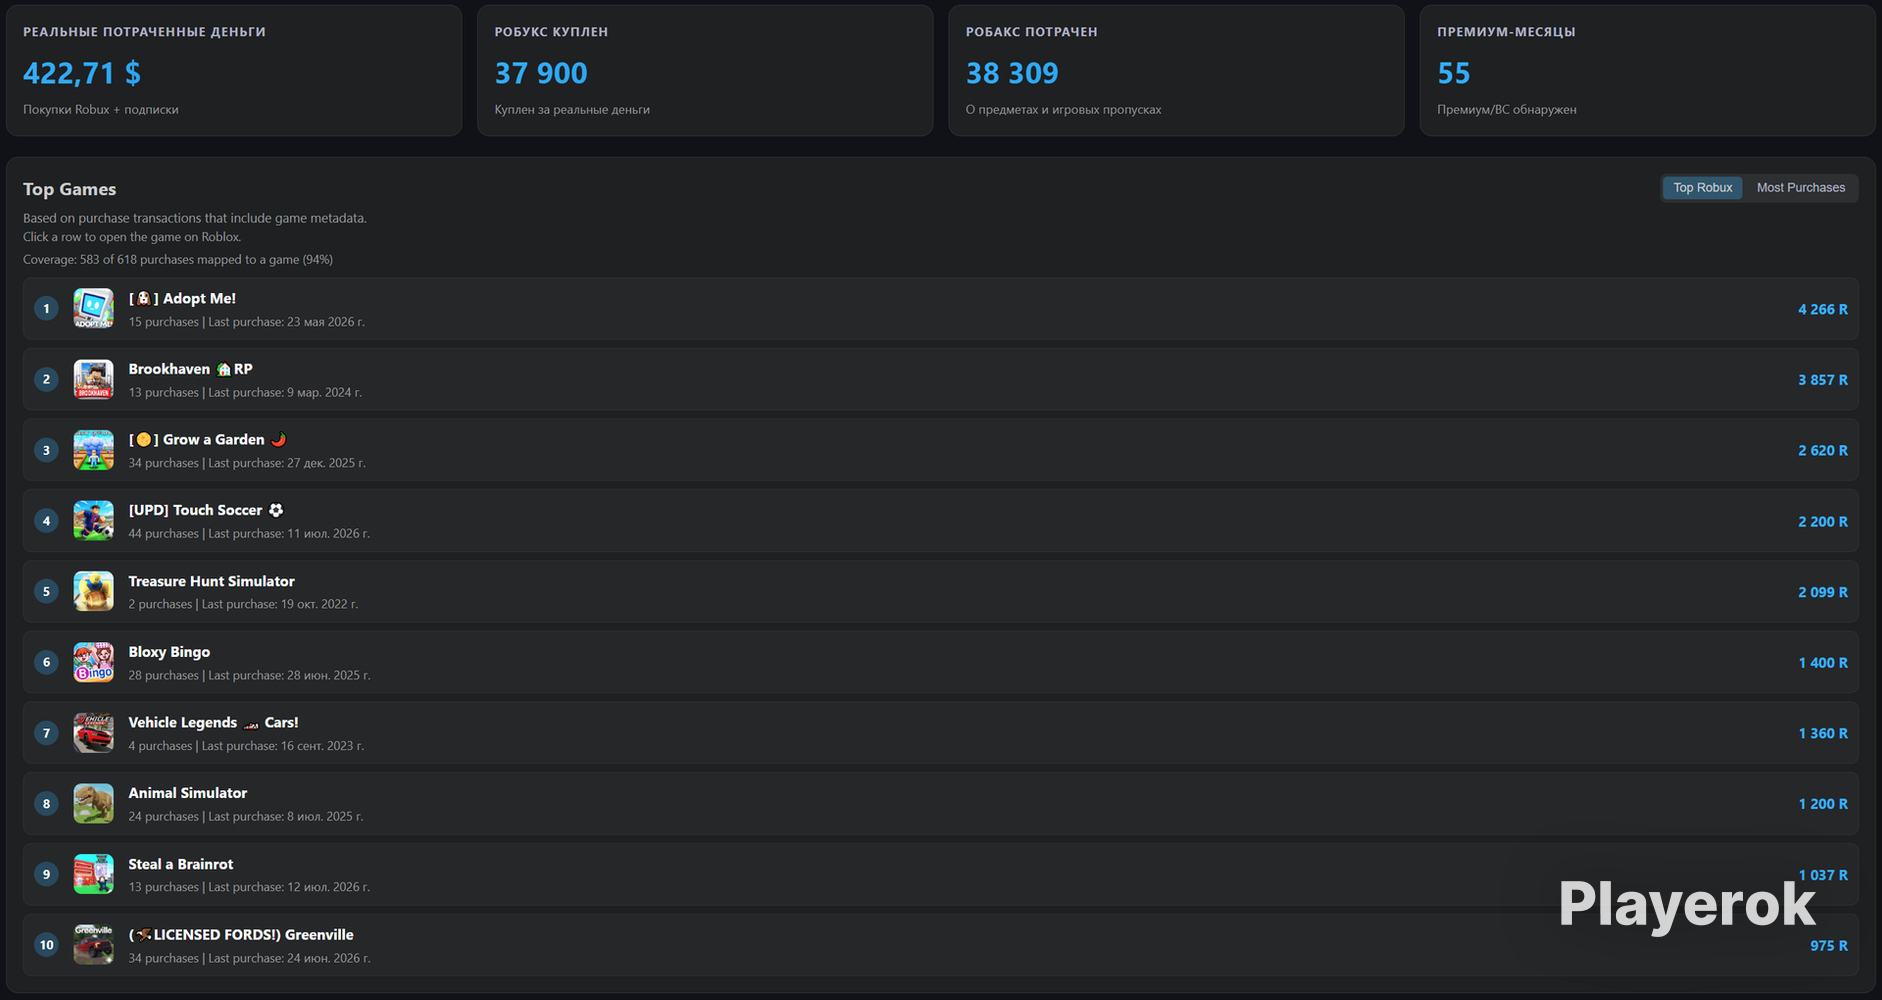The width and height of the screenshot is (1882, 1000).
Task: Click the Touch Soccer game icon
Action: point(93,521)
